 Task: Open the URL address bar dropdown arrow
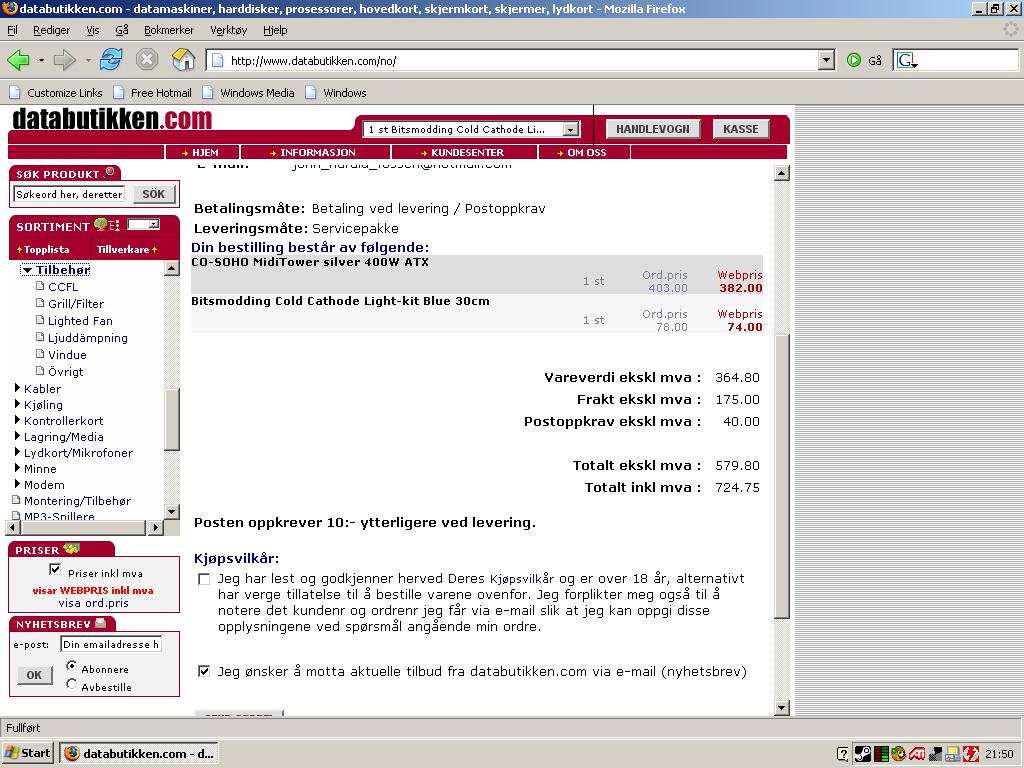[826, 60]
